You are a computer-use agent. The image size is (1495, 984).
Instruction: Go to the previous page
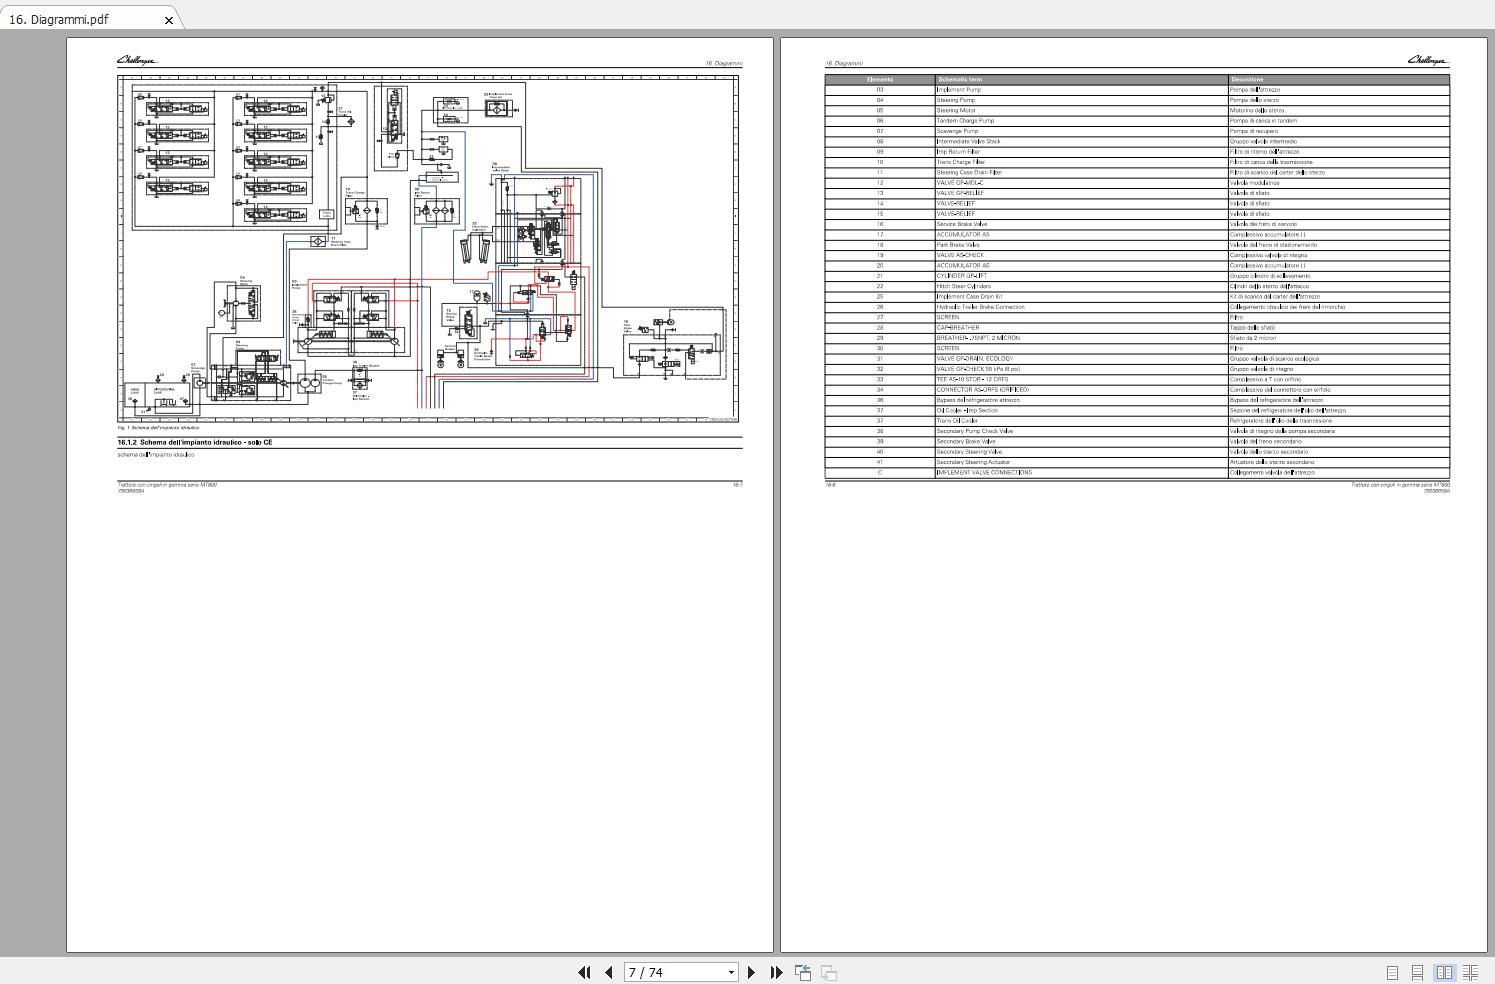[x=608, y=972]
